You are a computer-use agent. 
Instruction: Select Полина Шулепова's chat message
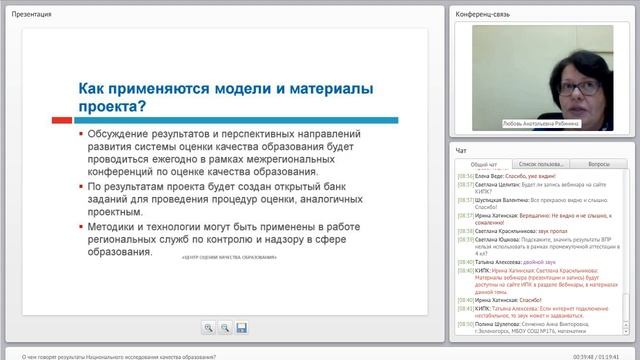[523, 327]
